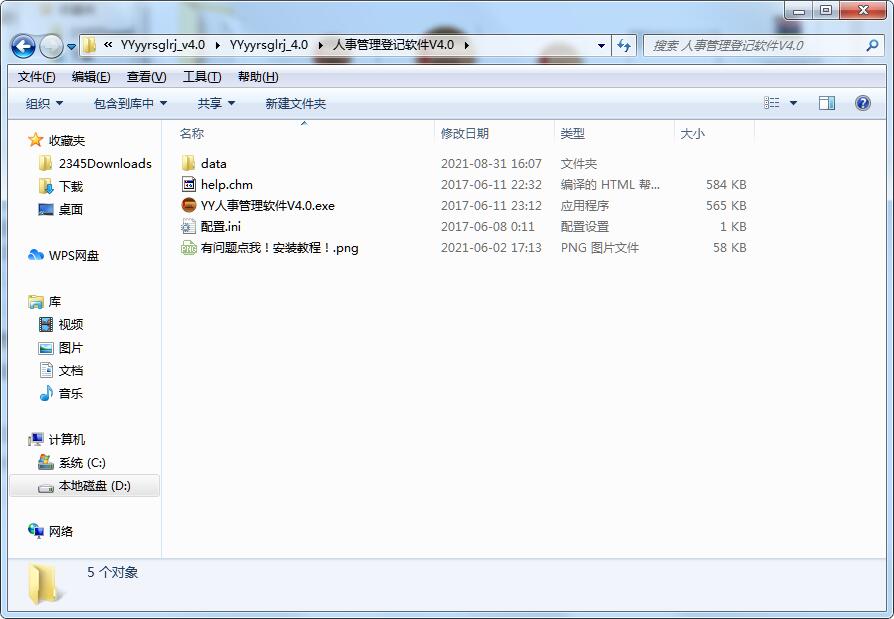The width and height of the screenshot is (894, 619).
Task: Click the large folder icon in details pane
Action: tap(44, 584)
